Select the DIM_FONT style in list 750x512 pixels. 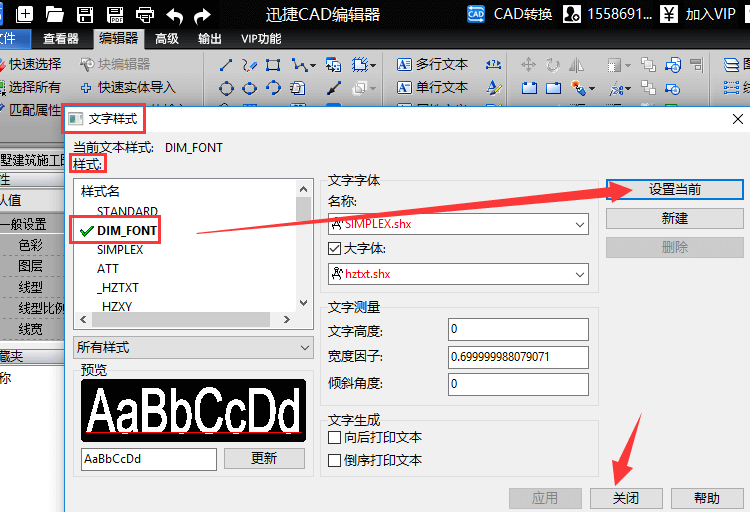[x=127, y=231]
